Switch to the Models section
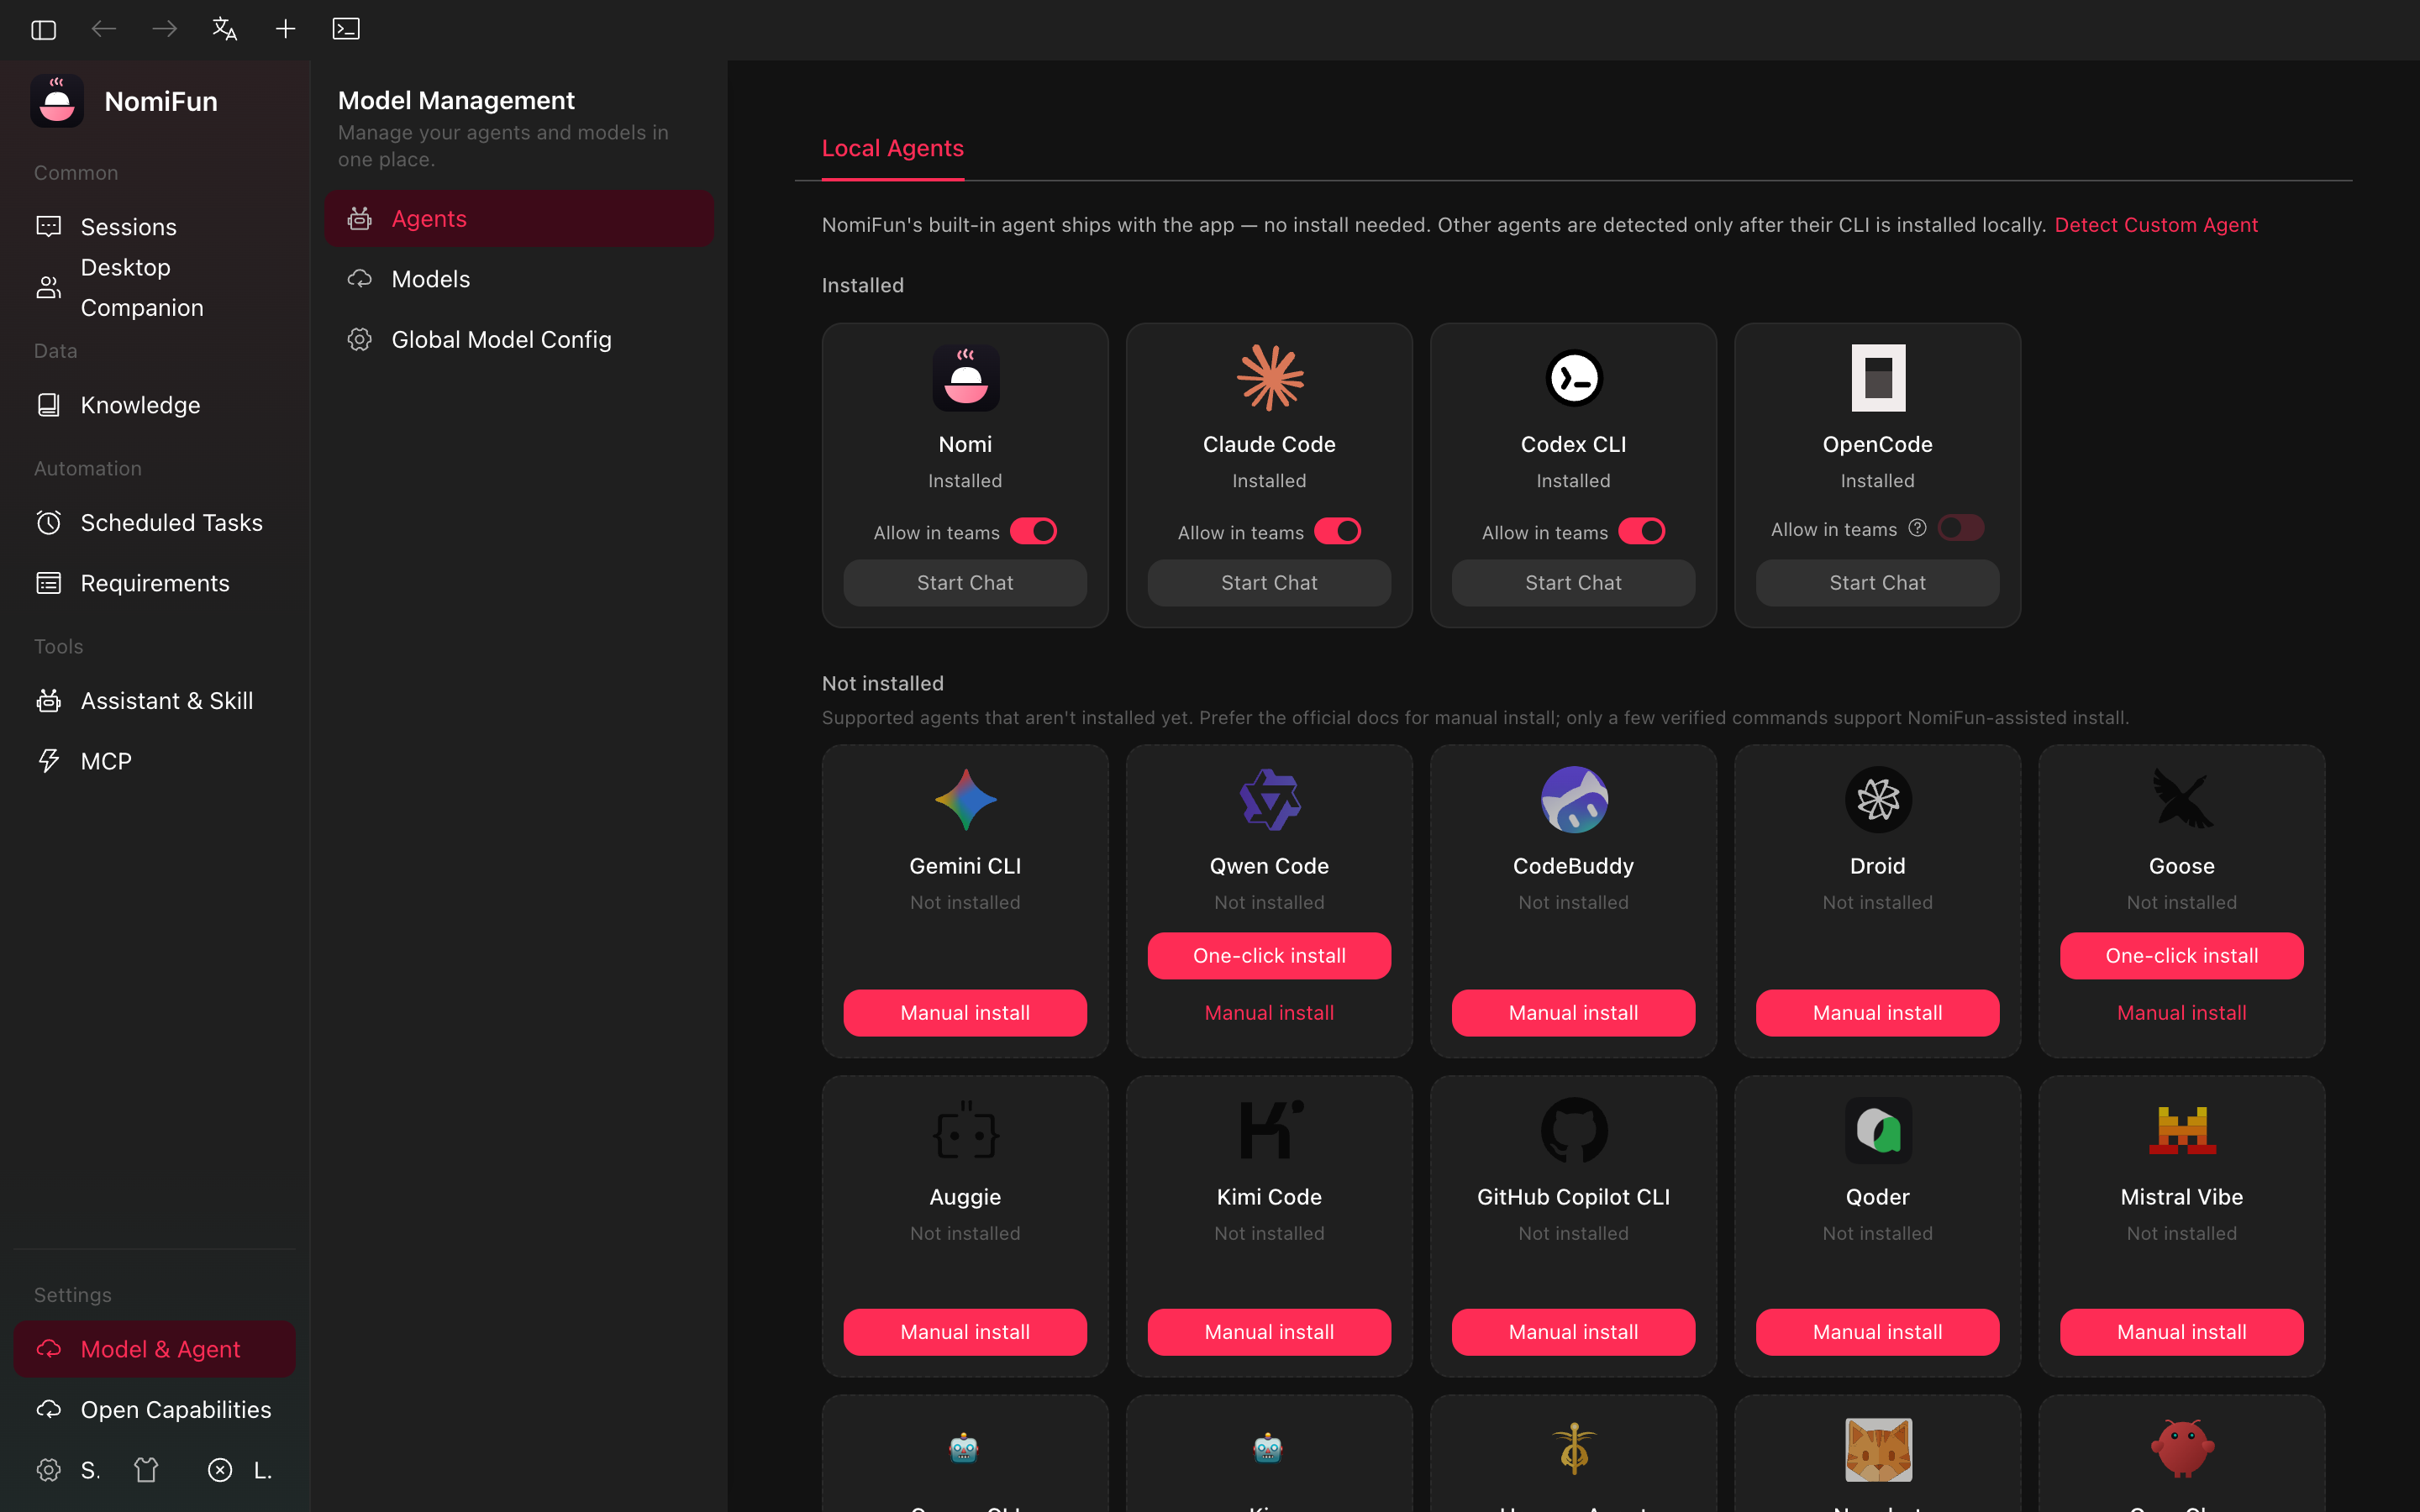This screenshot has width=2420, height=1512. pos(519,279)
